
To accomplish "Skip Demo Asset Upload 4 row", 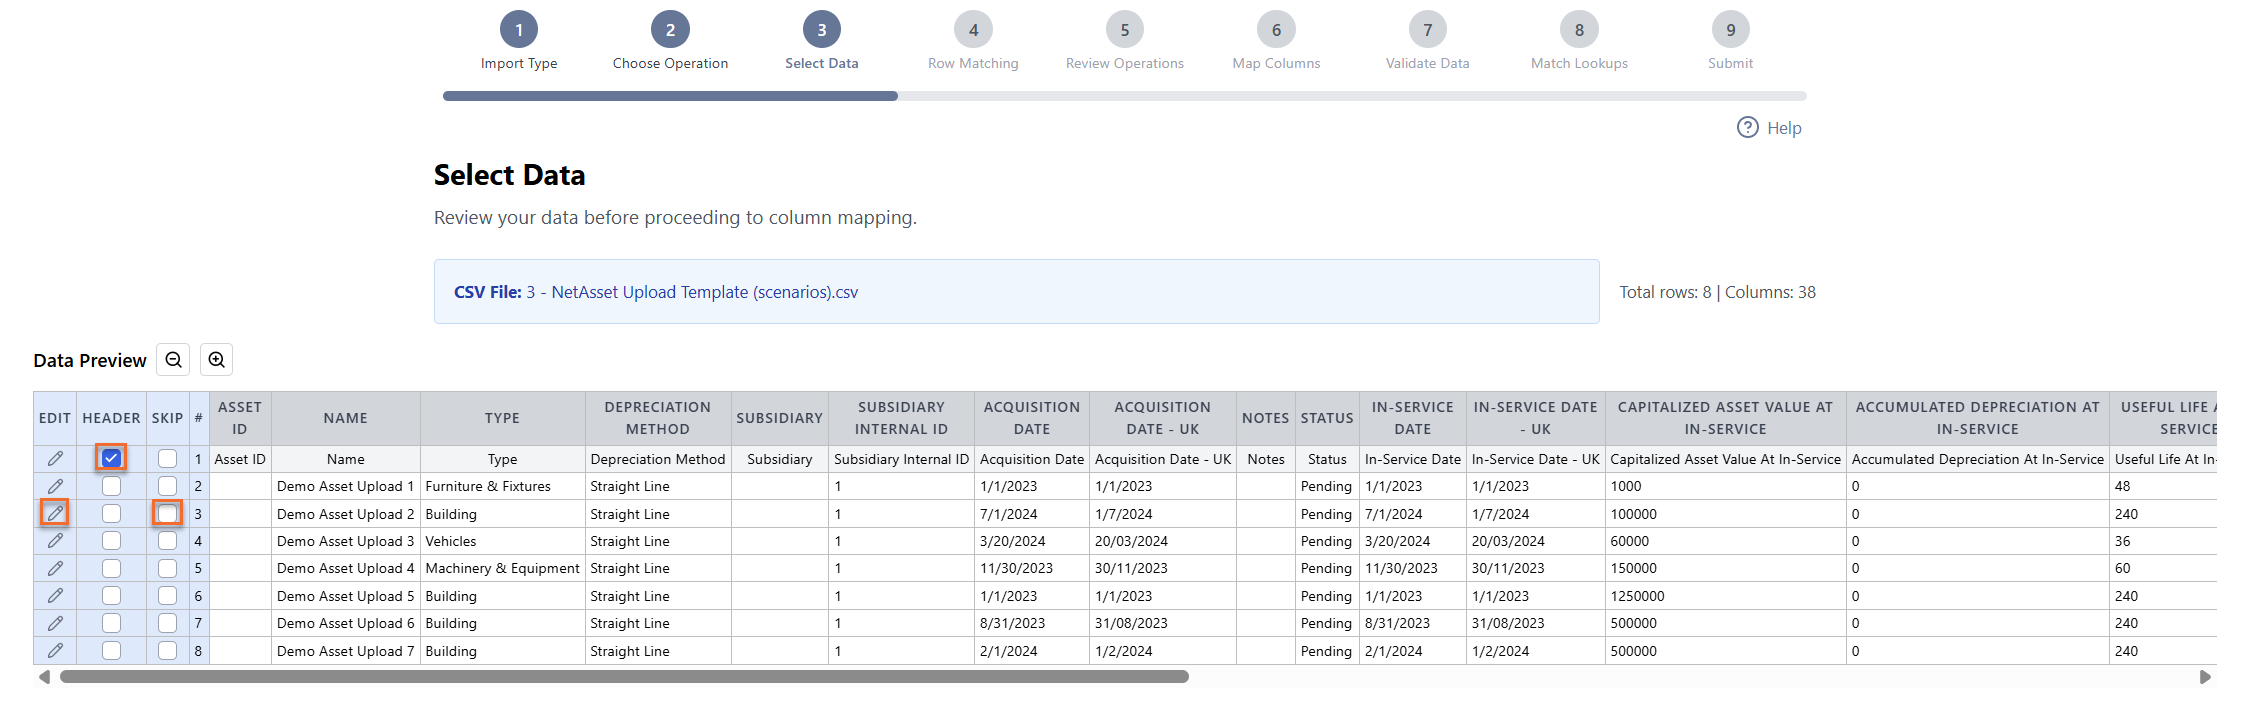I will point(167,568).
